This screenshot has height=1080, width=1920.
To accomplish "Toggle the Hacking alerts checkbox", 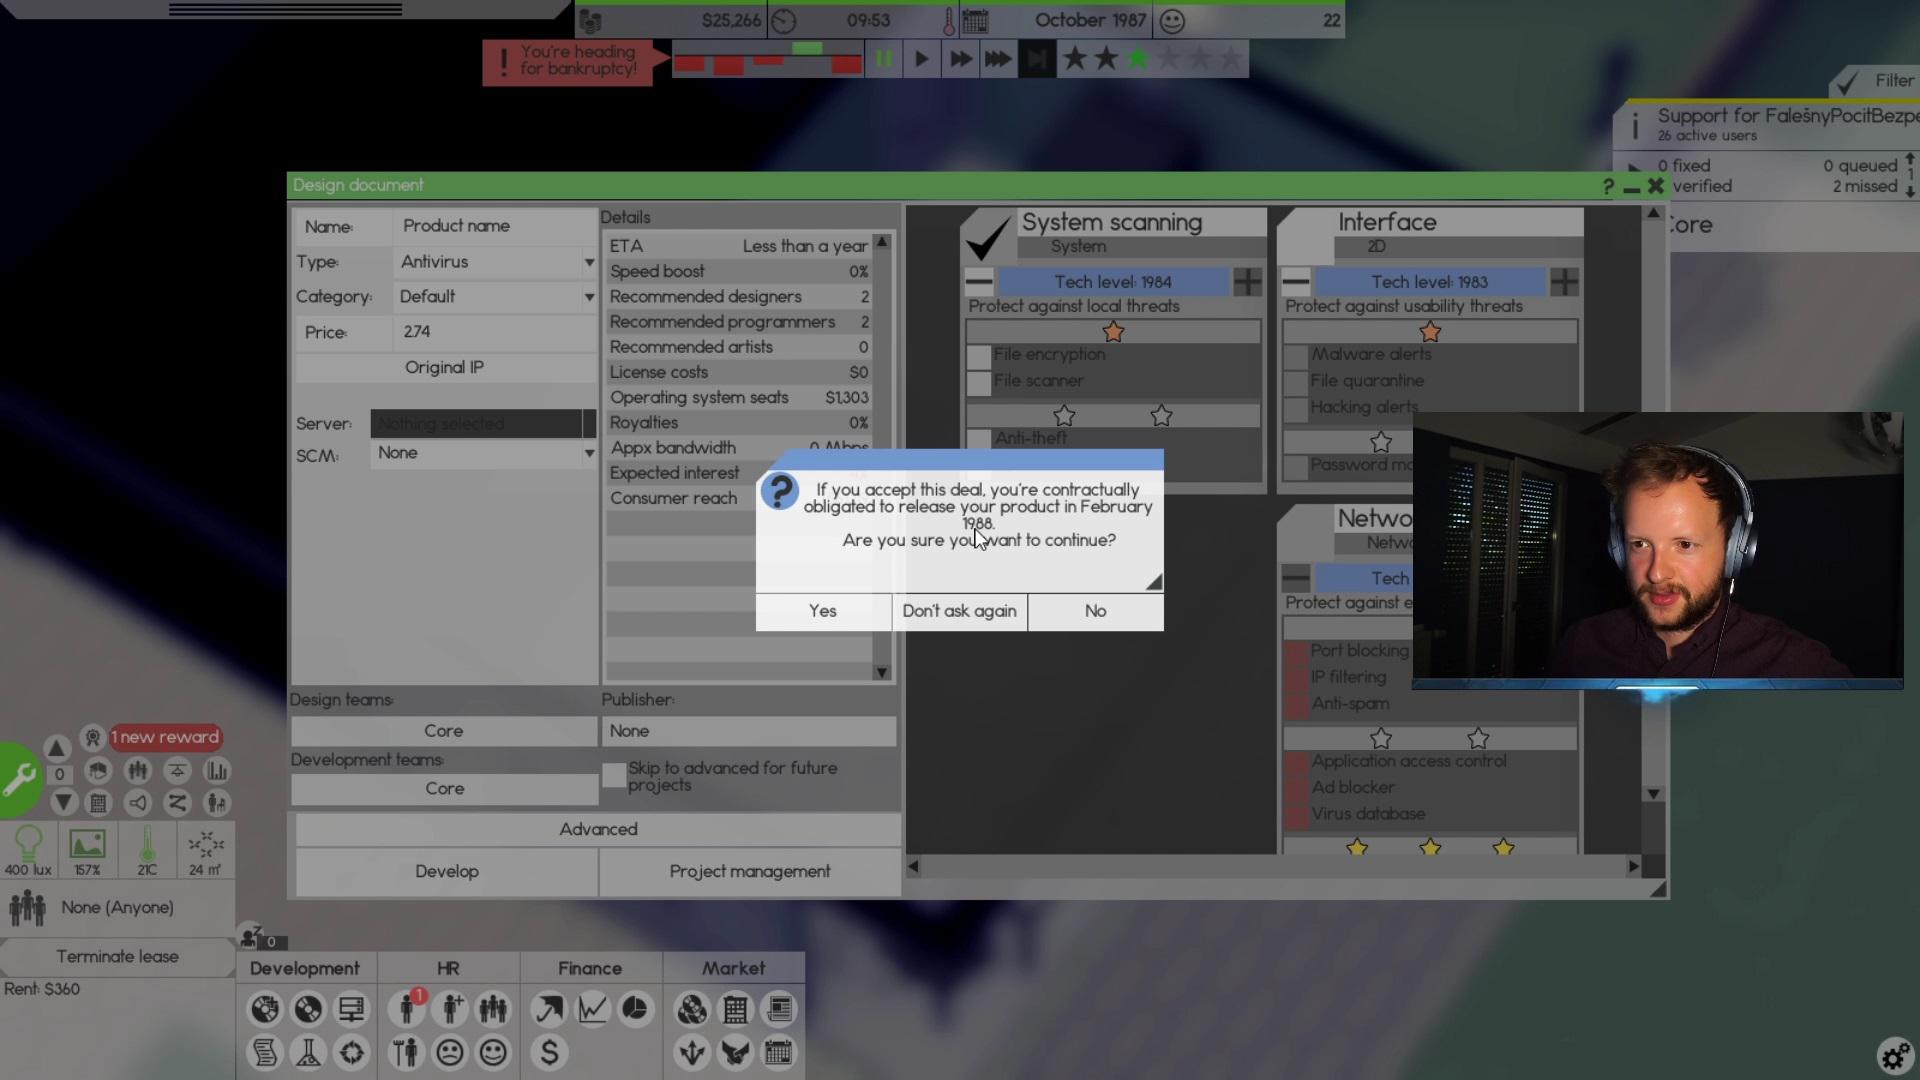I will pyautogui.click(x=1296, y=408).
